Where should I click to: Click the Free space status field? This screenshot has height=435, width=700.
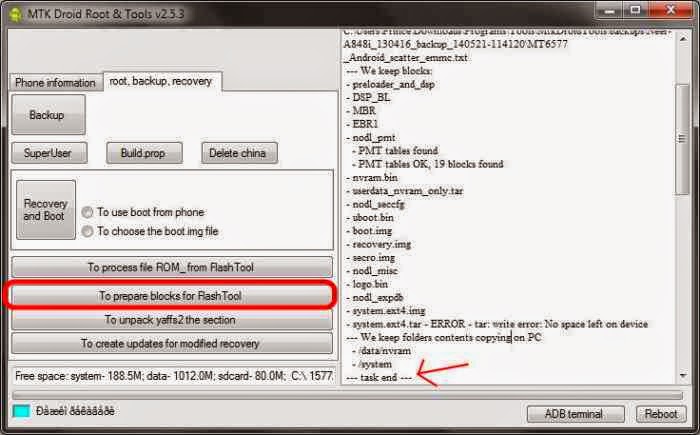(x=173, y=376)
